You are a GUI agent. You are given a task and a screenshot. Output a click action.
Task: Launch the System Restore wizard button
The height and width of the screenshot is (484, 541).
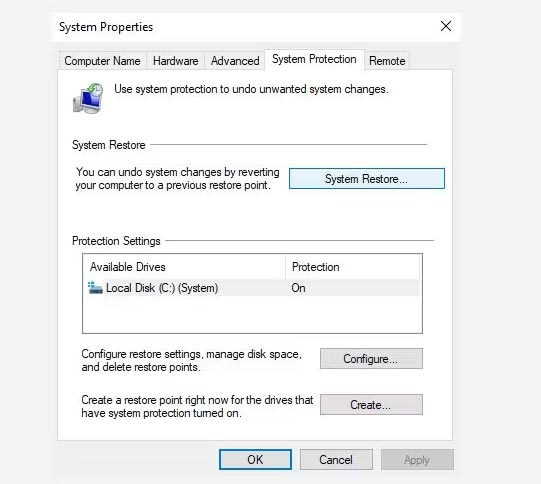coord(367,179)
